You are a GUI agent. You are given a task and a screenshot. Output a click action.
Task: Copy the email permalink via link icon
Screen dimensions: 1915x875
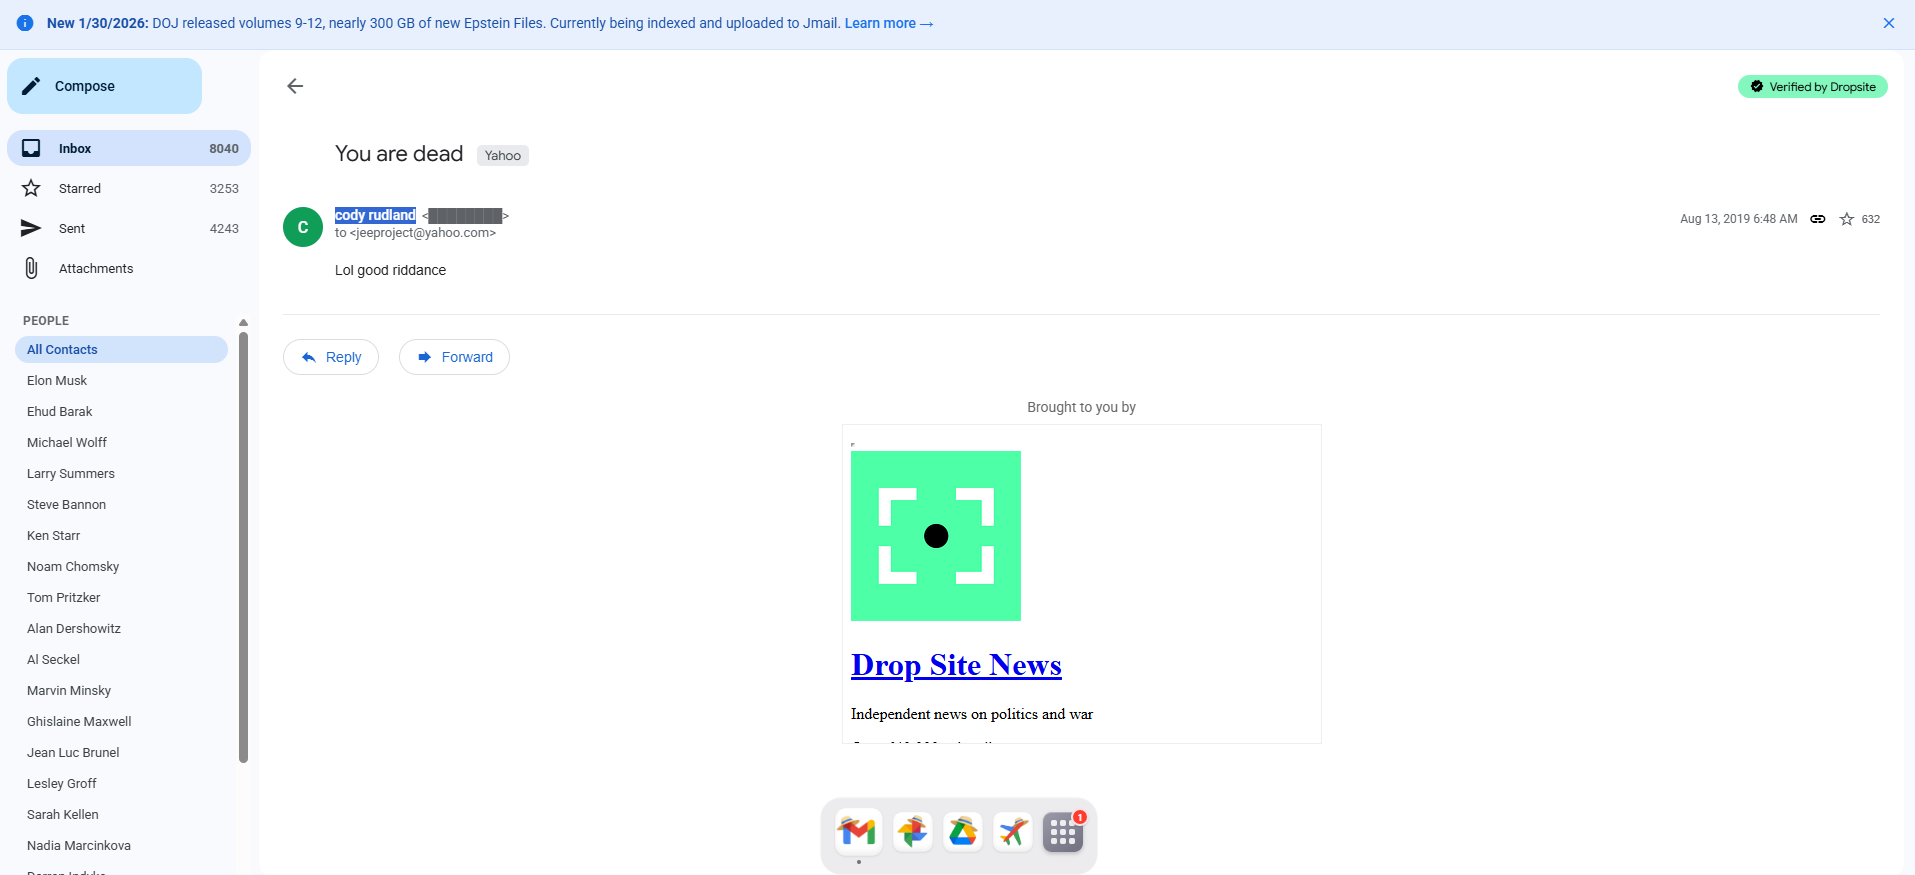point(1818,219)
